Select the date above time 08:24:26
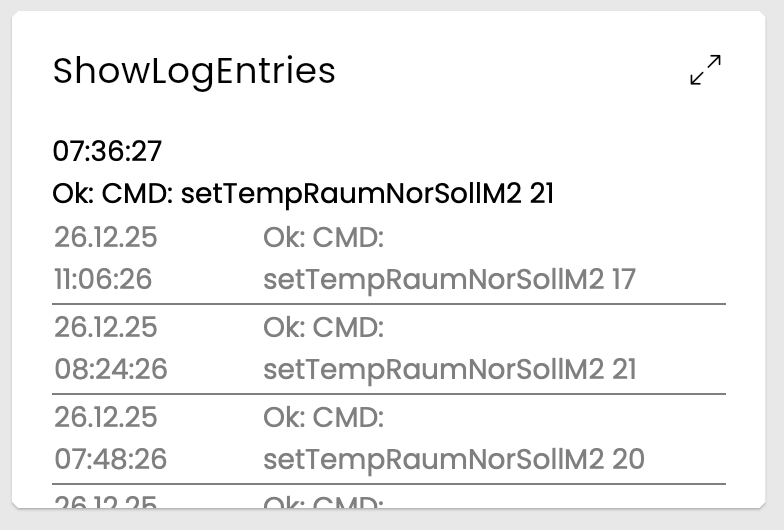The height and width of the screenshot is (530, 784). point(105,328)
